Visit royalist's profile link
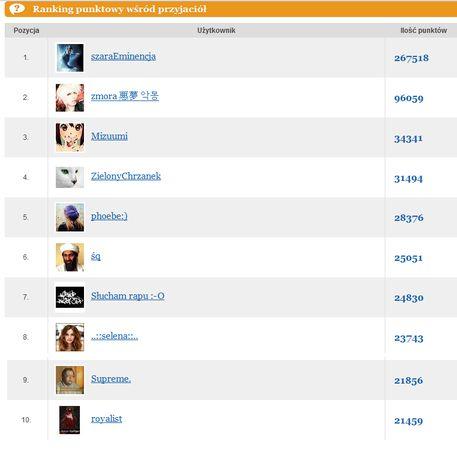This screenshot has width=457, height=450. point(107,419)
